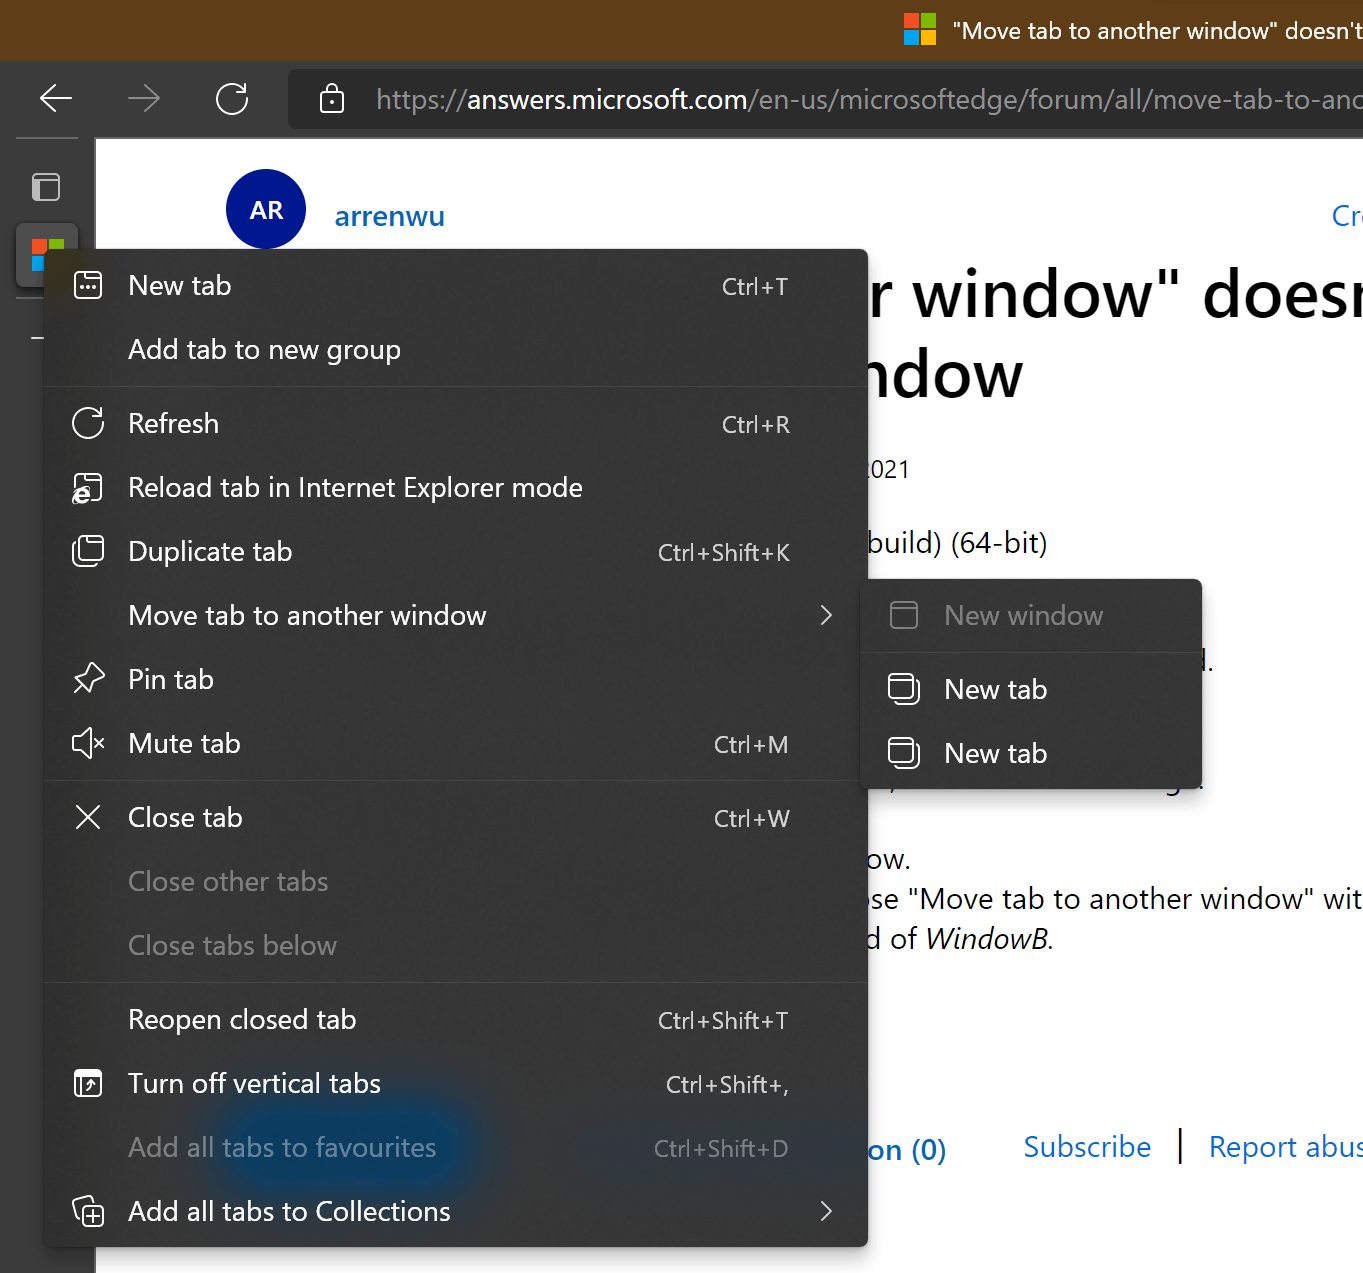
Task: Select Turn off vertical tabs
Action: [x=456, y=1084]
